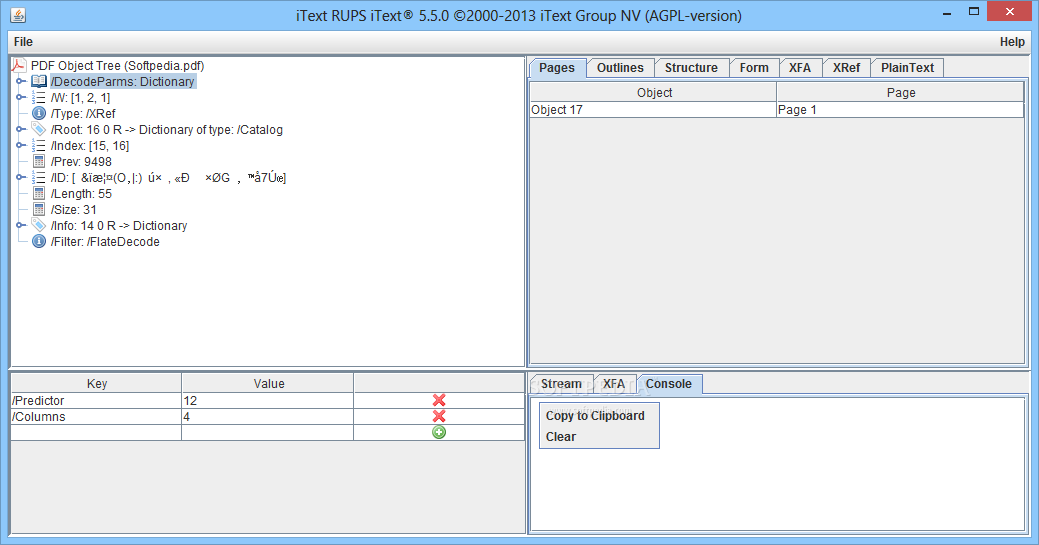Click the value cell containing 4
This screenshot has height=545, width=1039.
coord(268,416)
